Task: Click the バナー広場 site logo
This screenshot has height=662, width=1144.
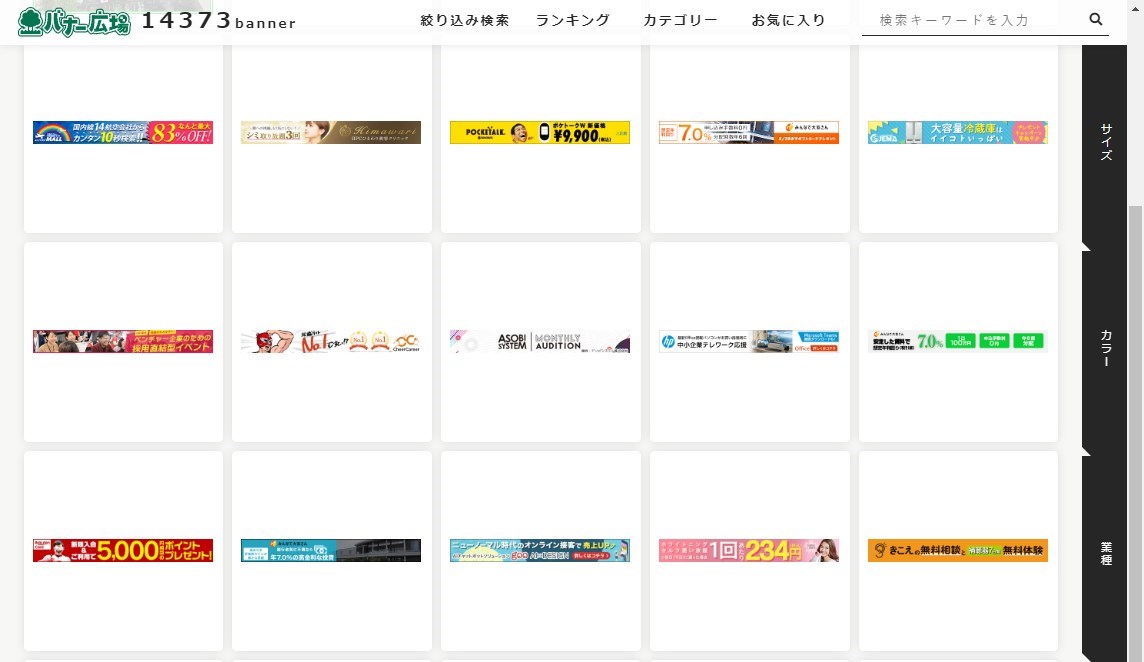Action: (74, 22)
